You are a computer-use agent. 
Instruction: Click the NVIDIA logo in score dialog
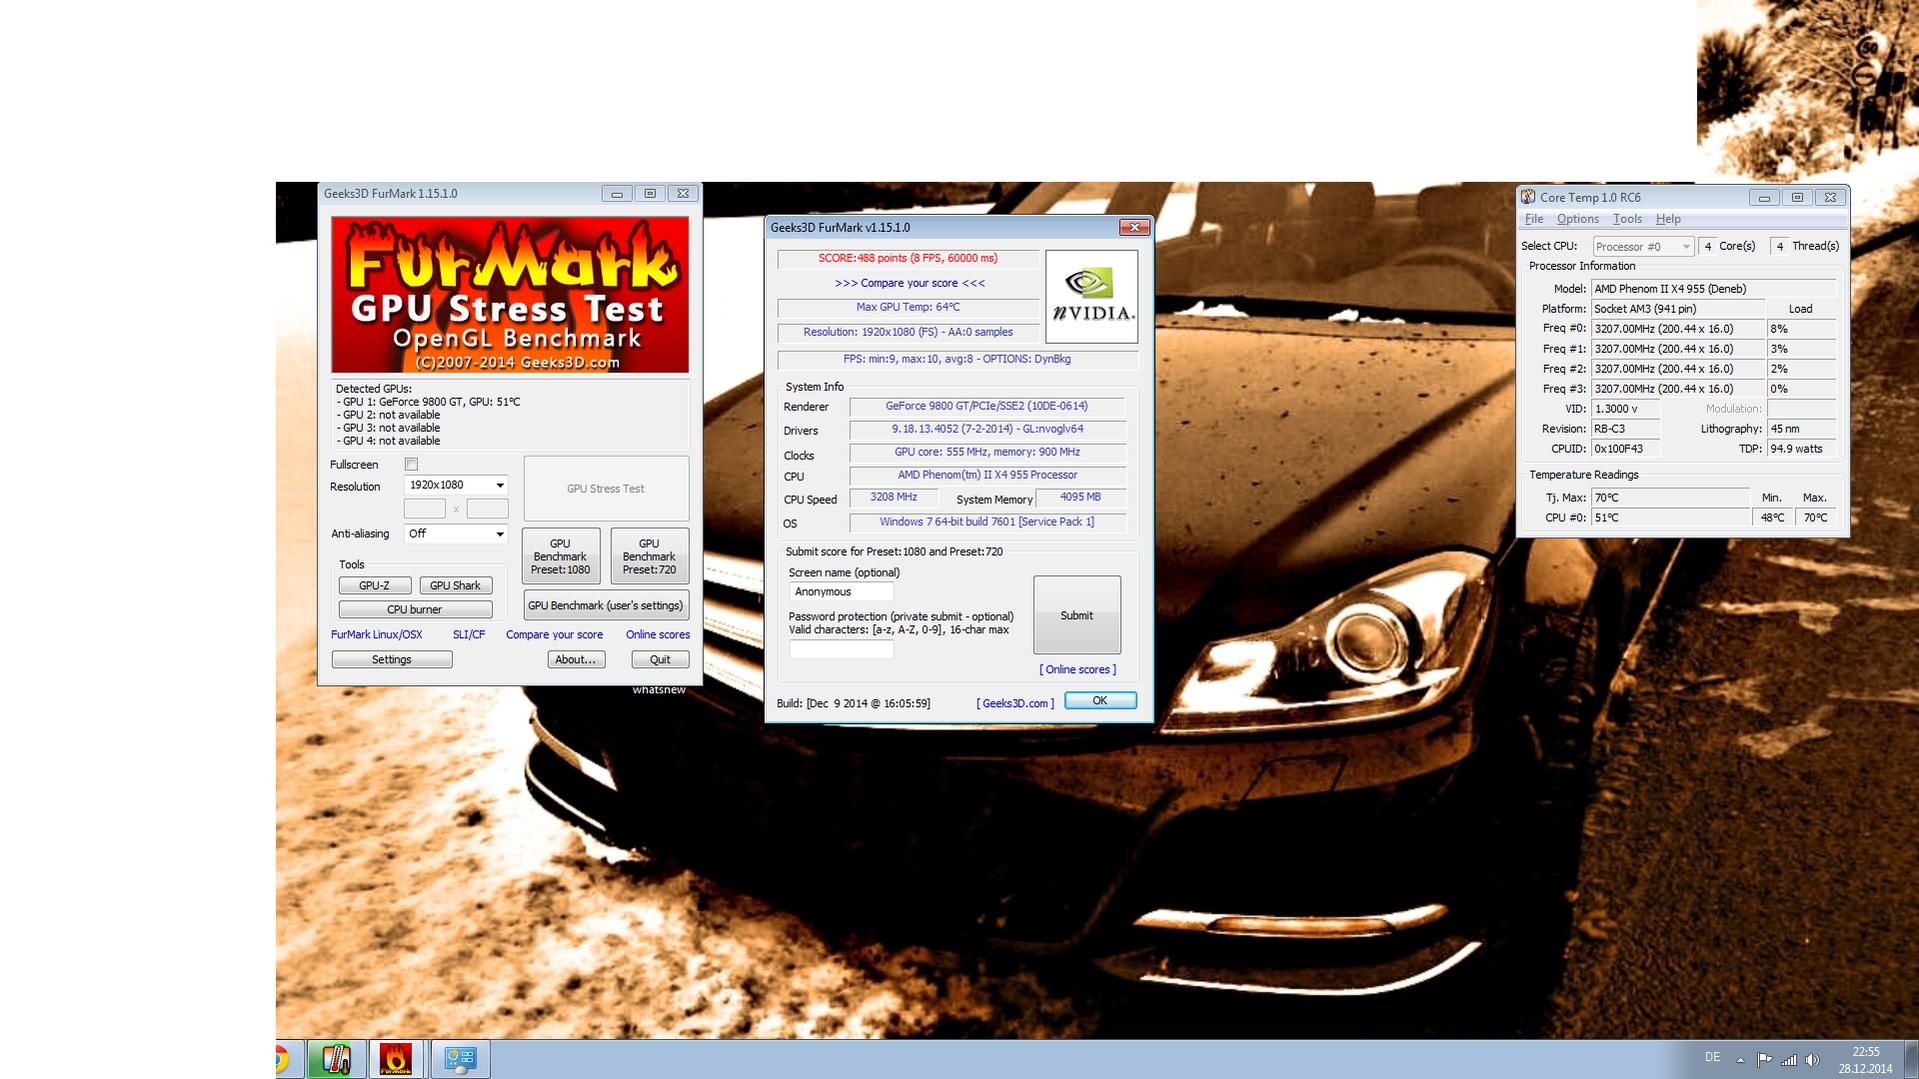[x=1092, y=297]
